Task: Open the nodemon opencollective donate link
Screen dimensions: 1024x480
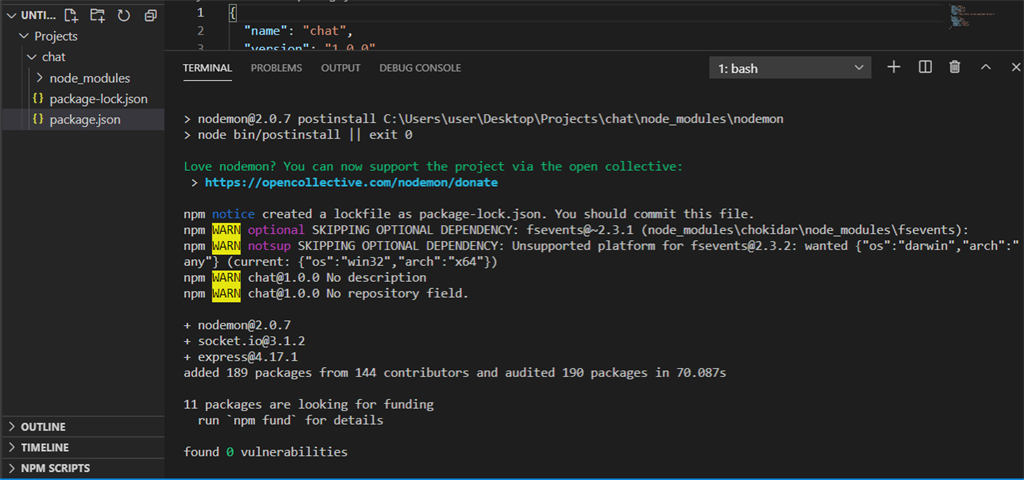Action: click(351, 183)
